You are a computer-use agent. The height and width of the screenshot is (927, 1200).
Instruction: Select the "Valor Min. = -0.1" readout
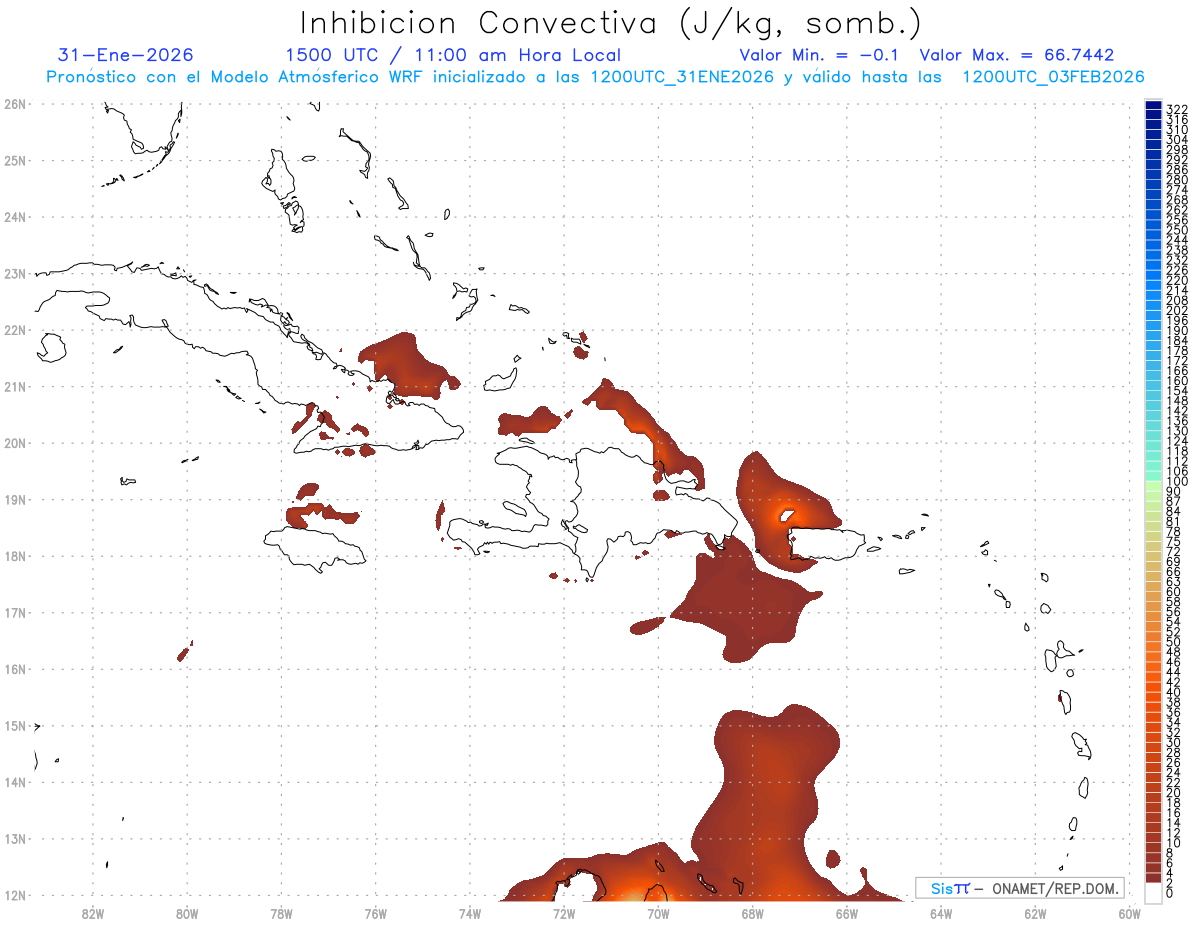[821, 55]
